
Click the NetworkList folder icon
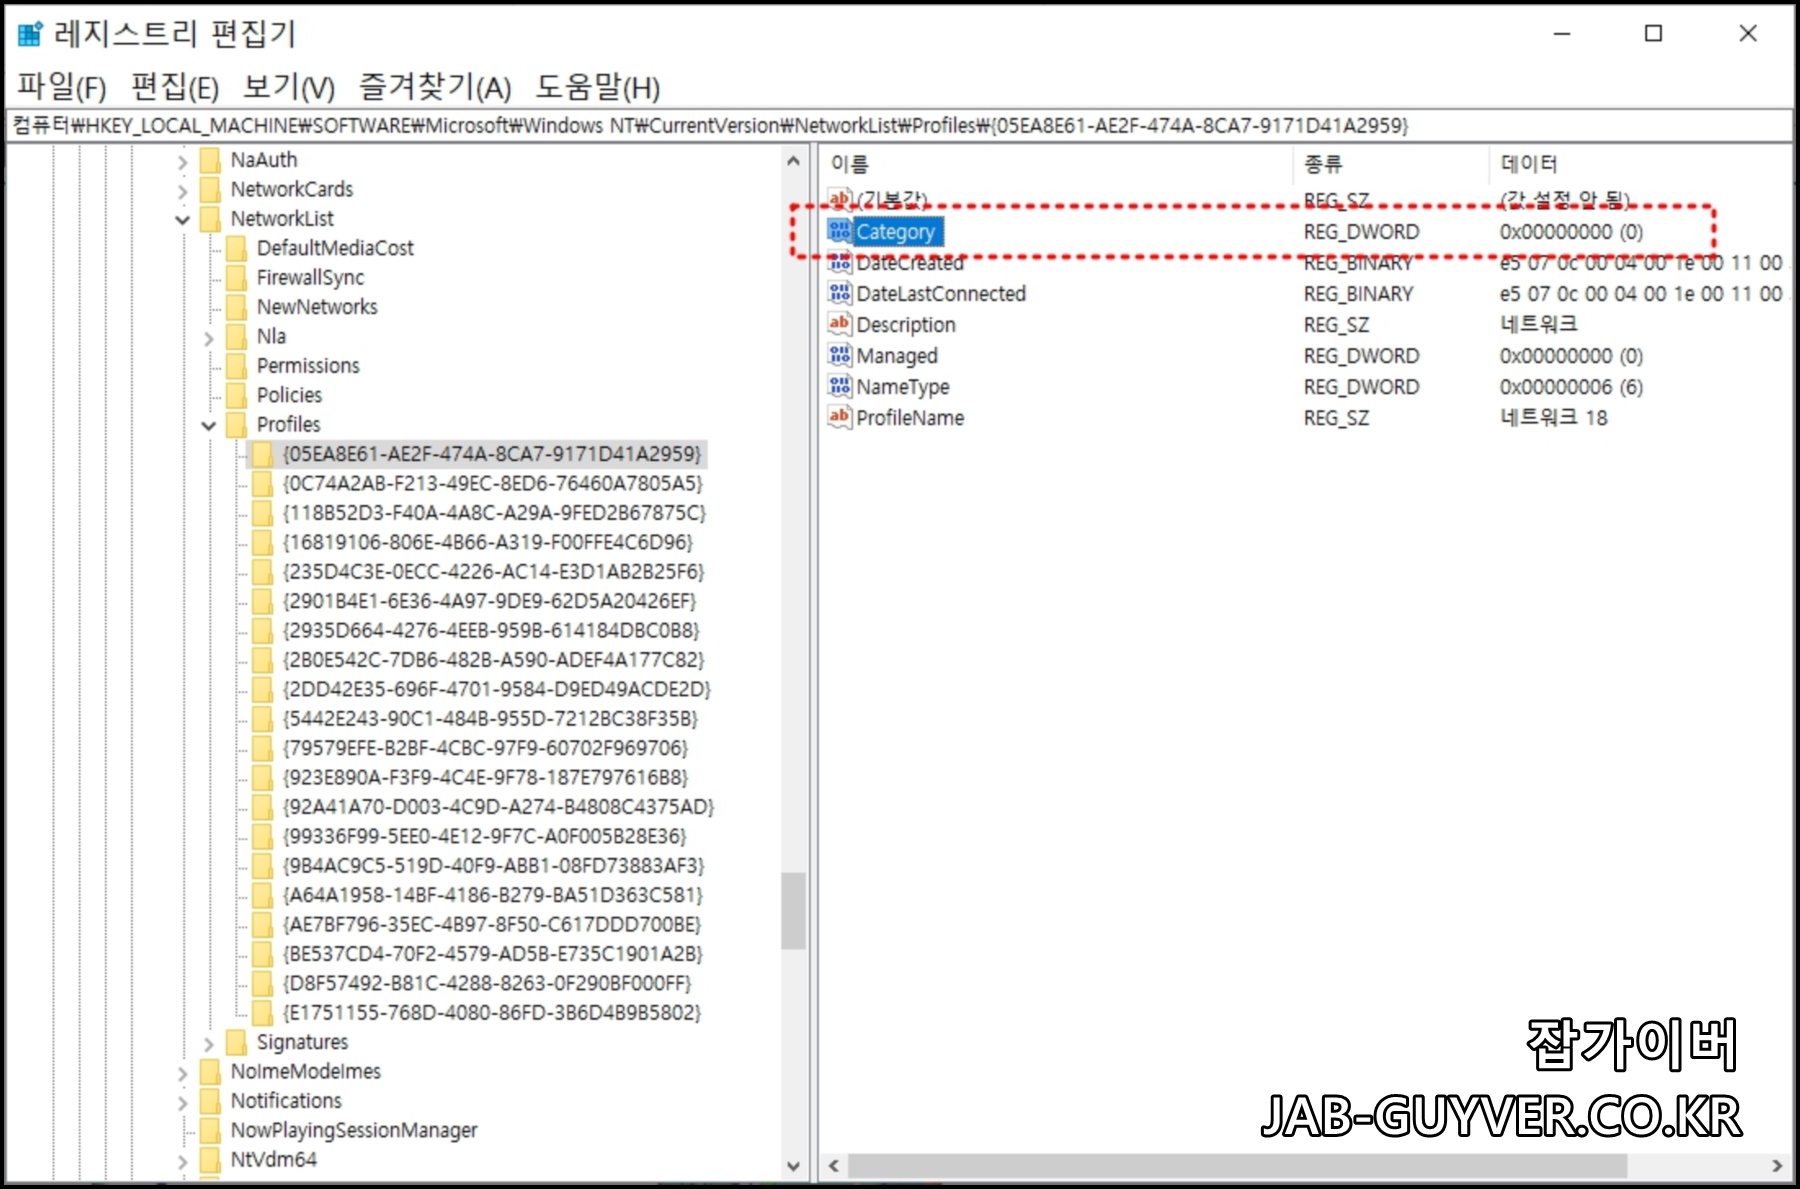pyautogui.click(x=210, y=218)
